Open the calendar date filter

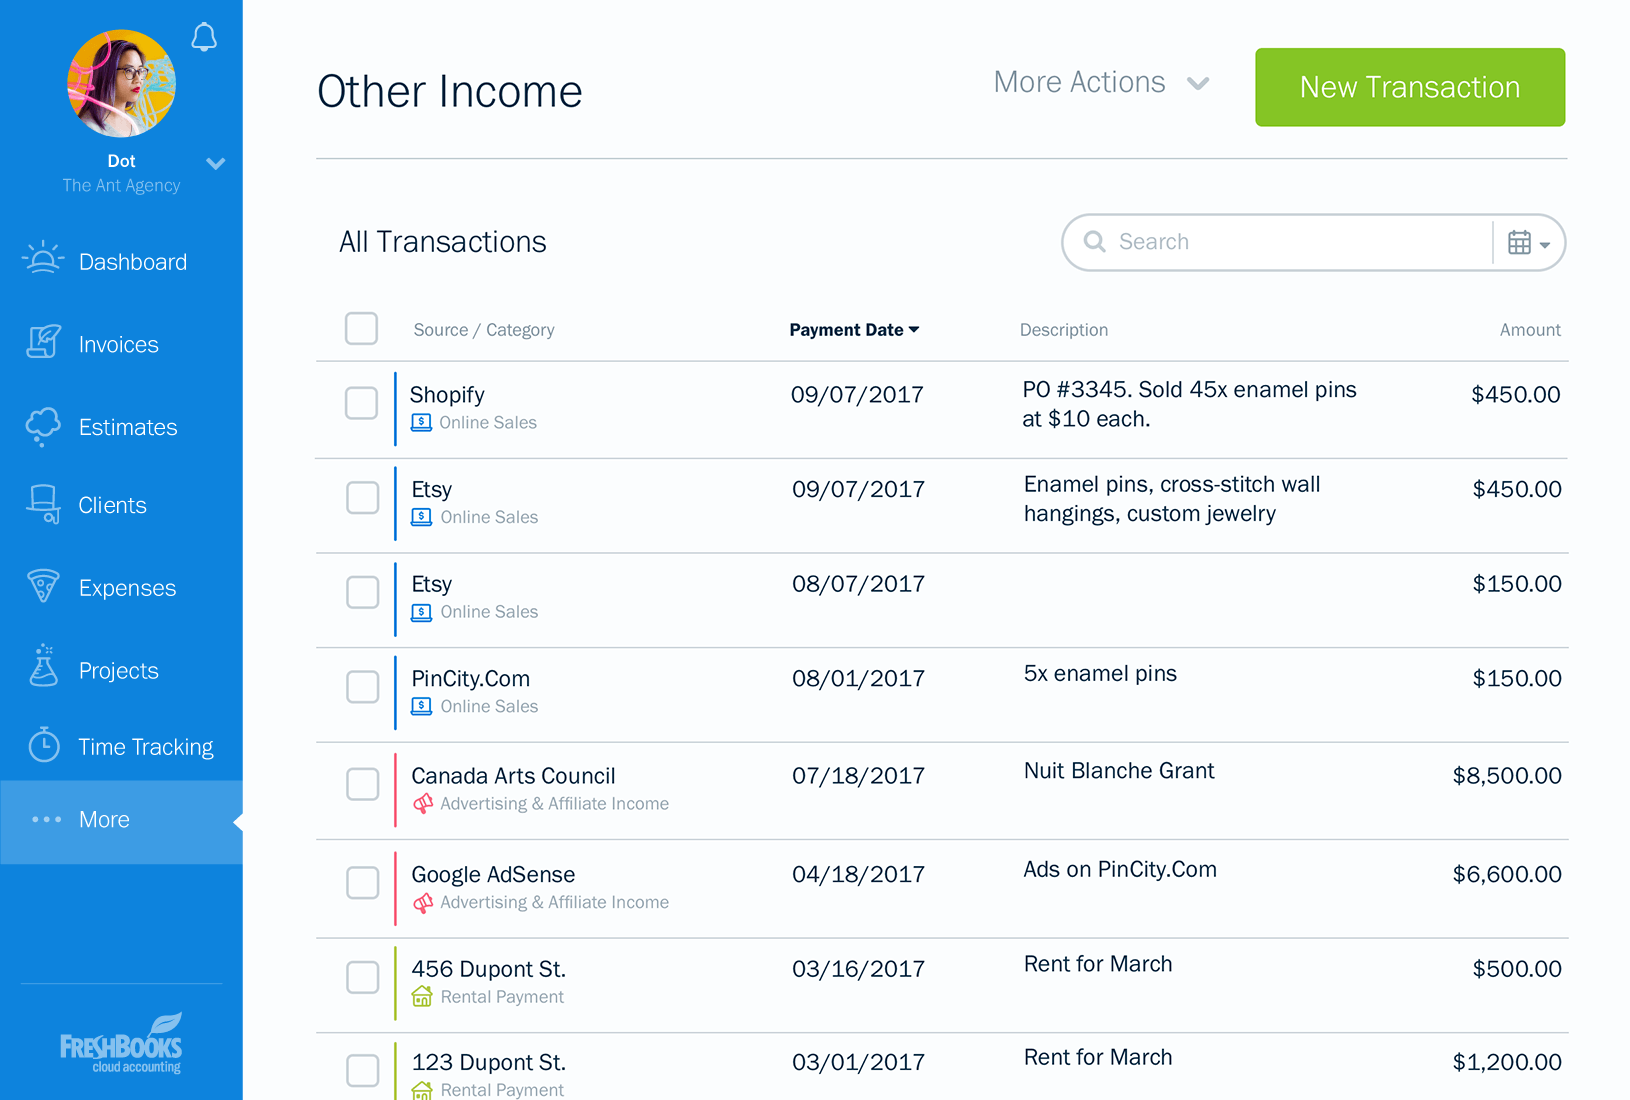(1529, 243)
